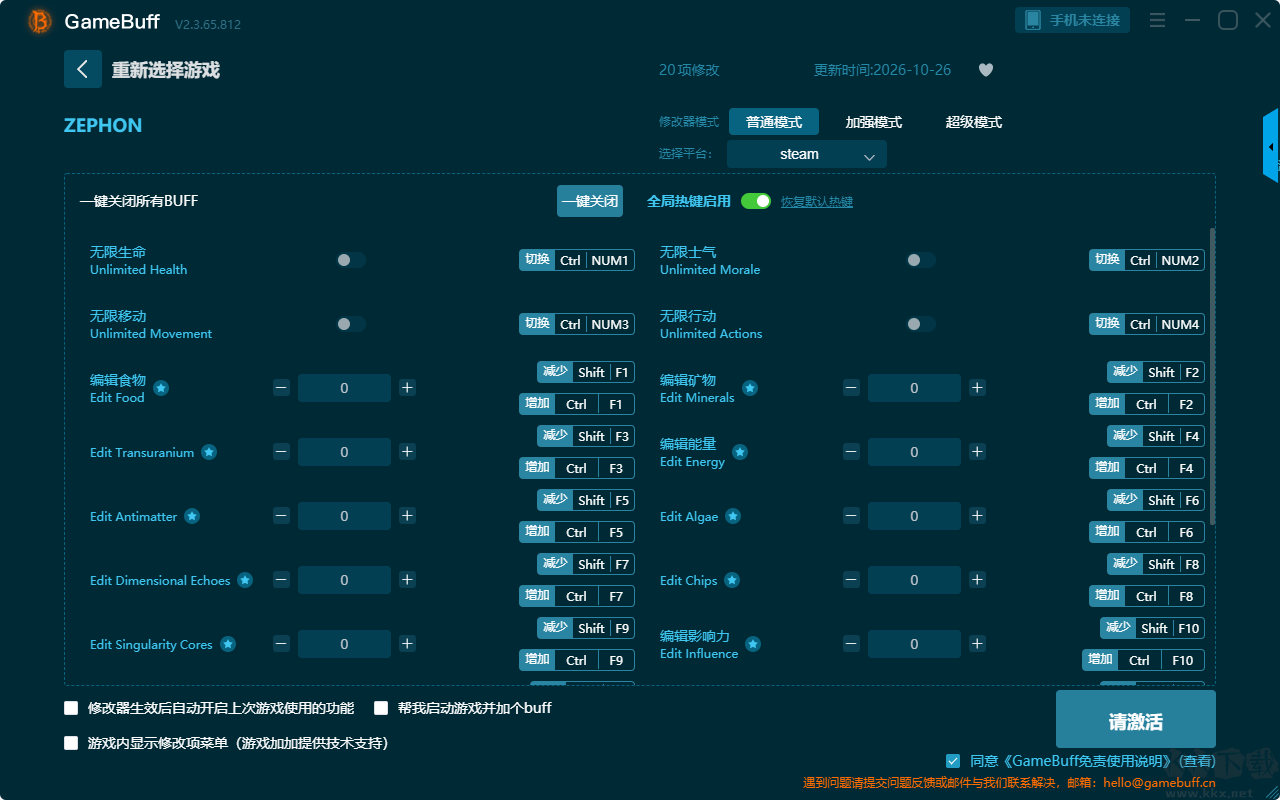Expand the blue side panel arrow
The image size is (1280, 800).
point(1271,146)
